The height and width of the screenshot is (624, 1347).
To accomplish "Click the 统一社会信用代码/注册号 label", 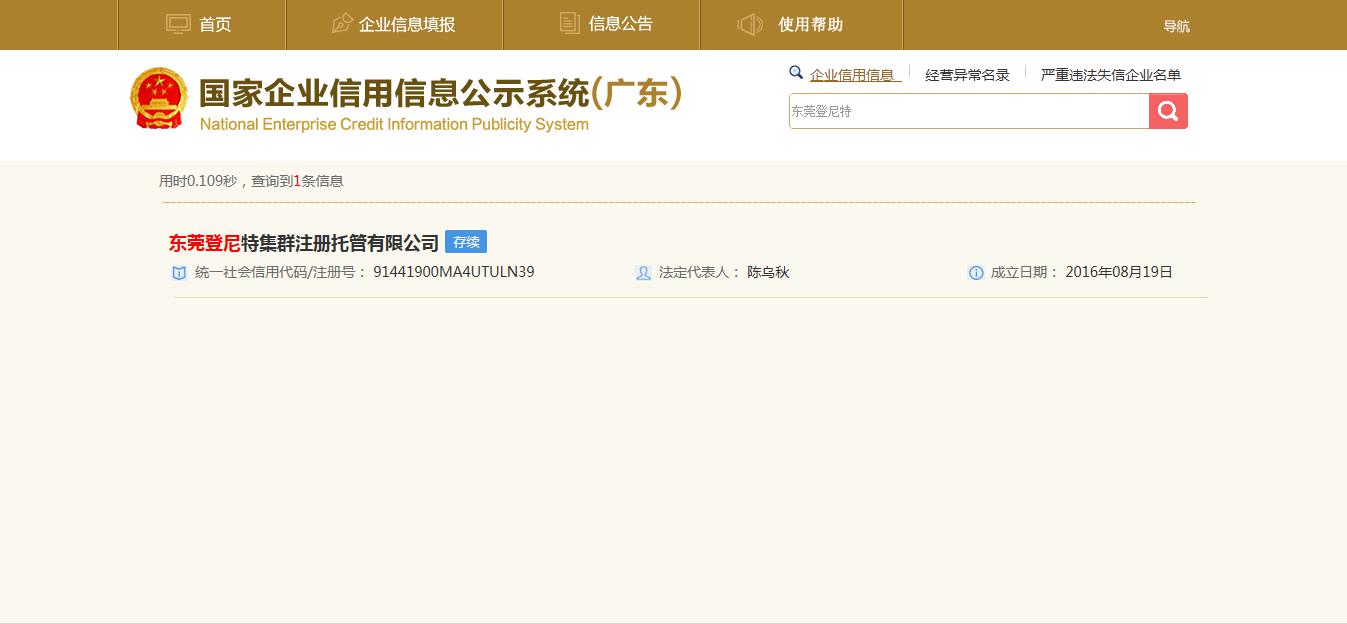I will [281, 272].
